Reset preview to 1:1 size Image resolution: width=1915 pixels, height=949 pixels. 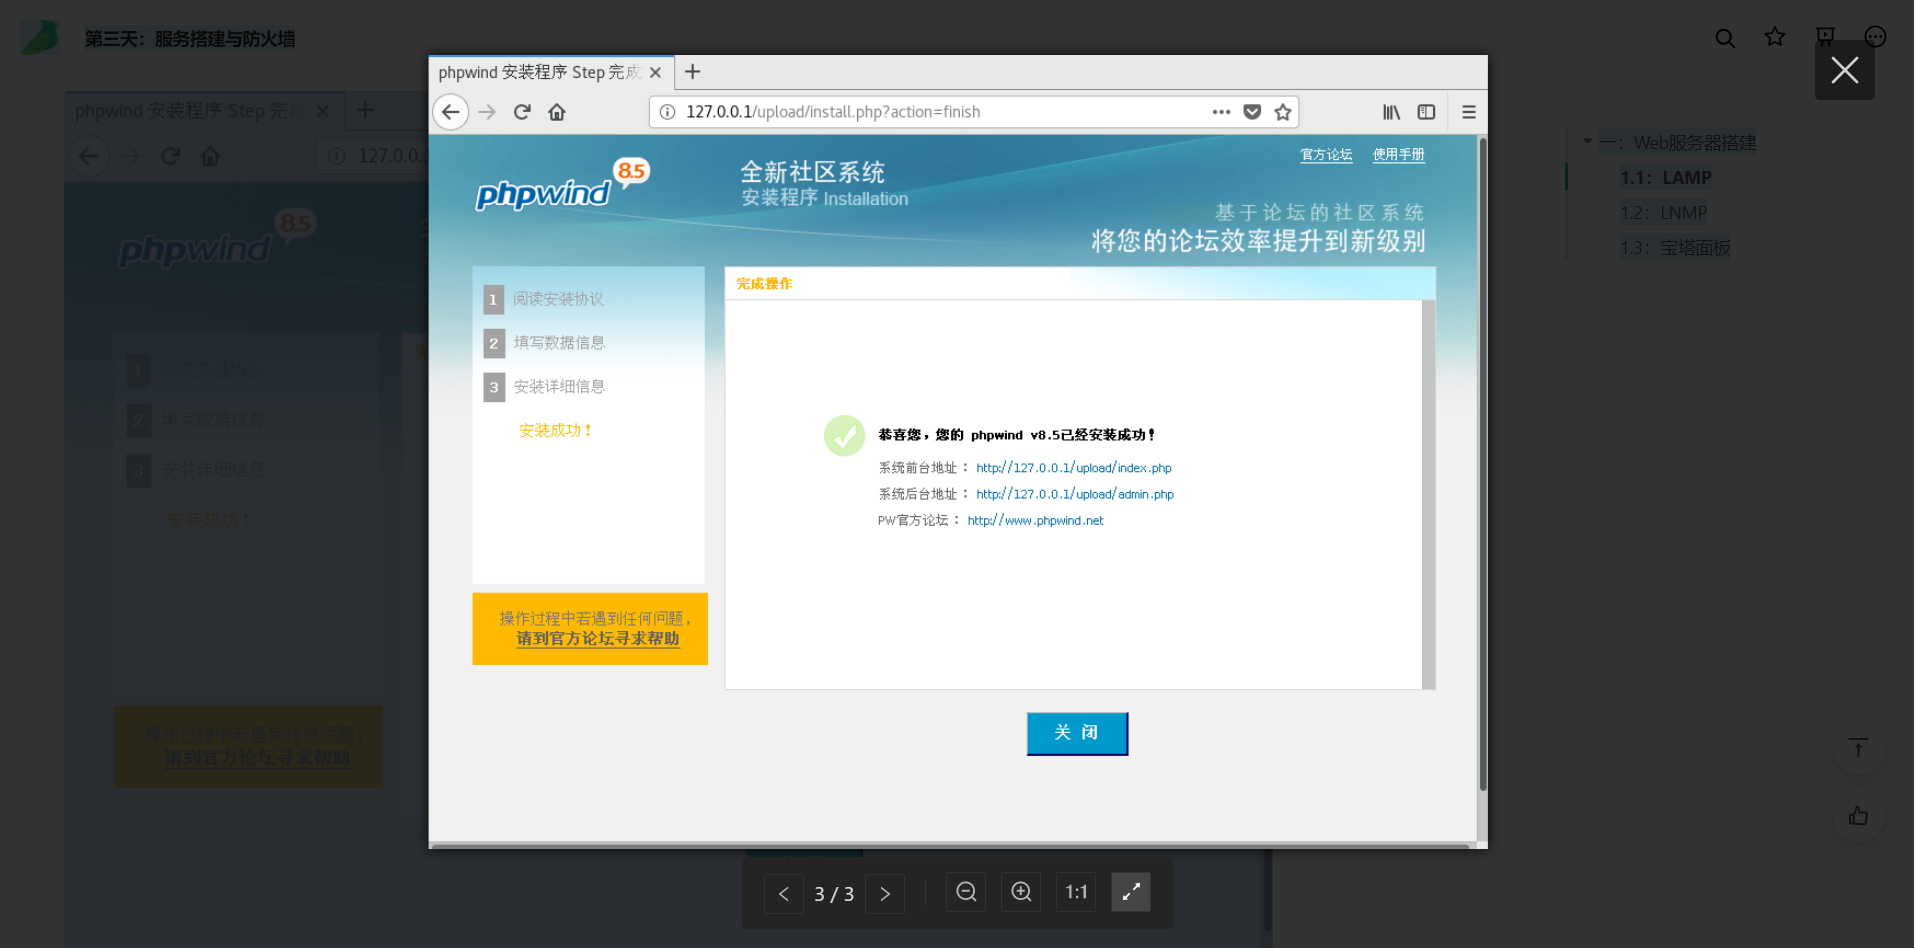(1076, 891)
